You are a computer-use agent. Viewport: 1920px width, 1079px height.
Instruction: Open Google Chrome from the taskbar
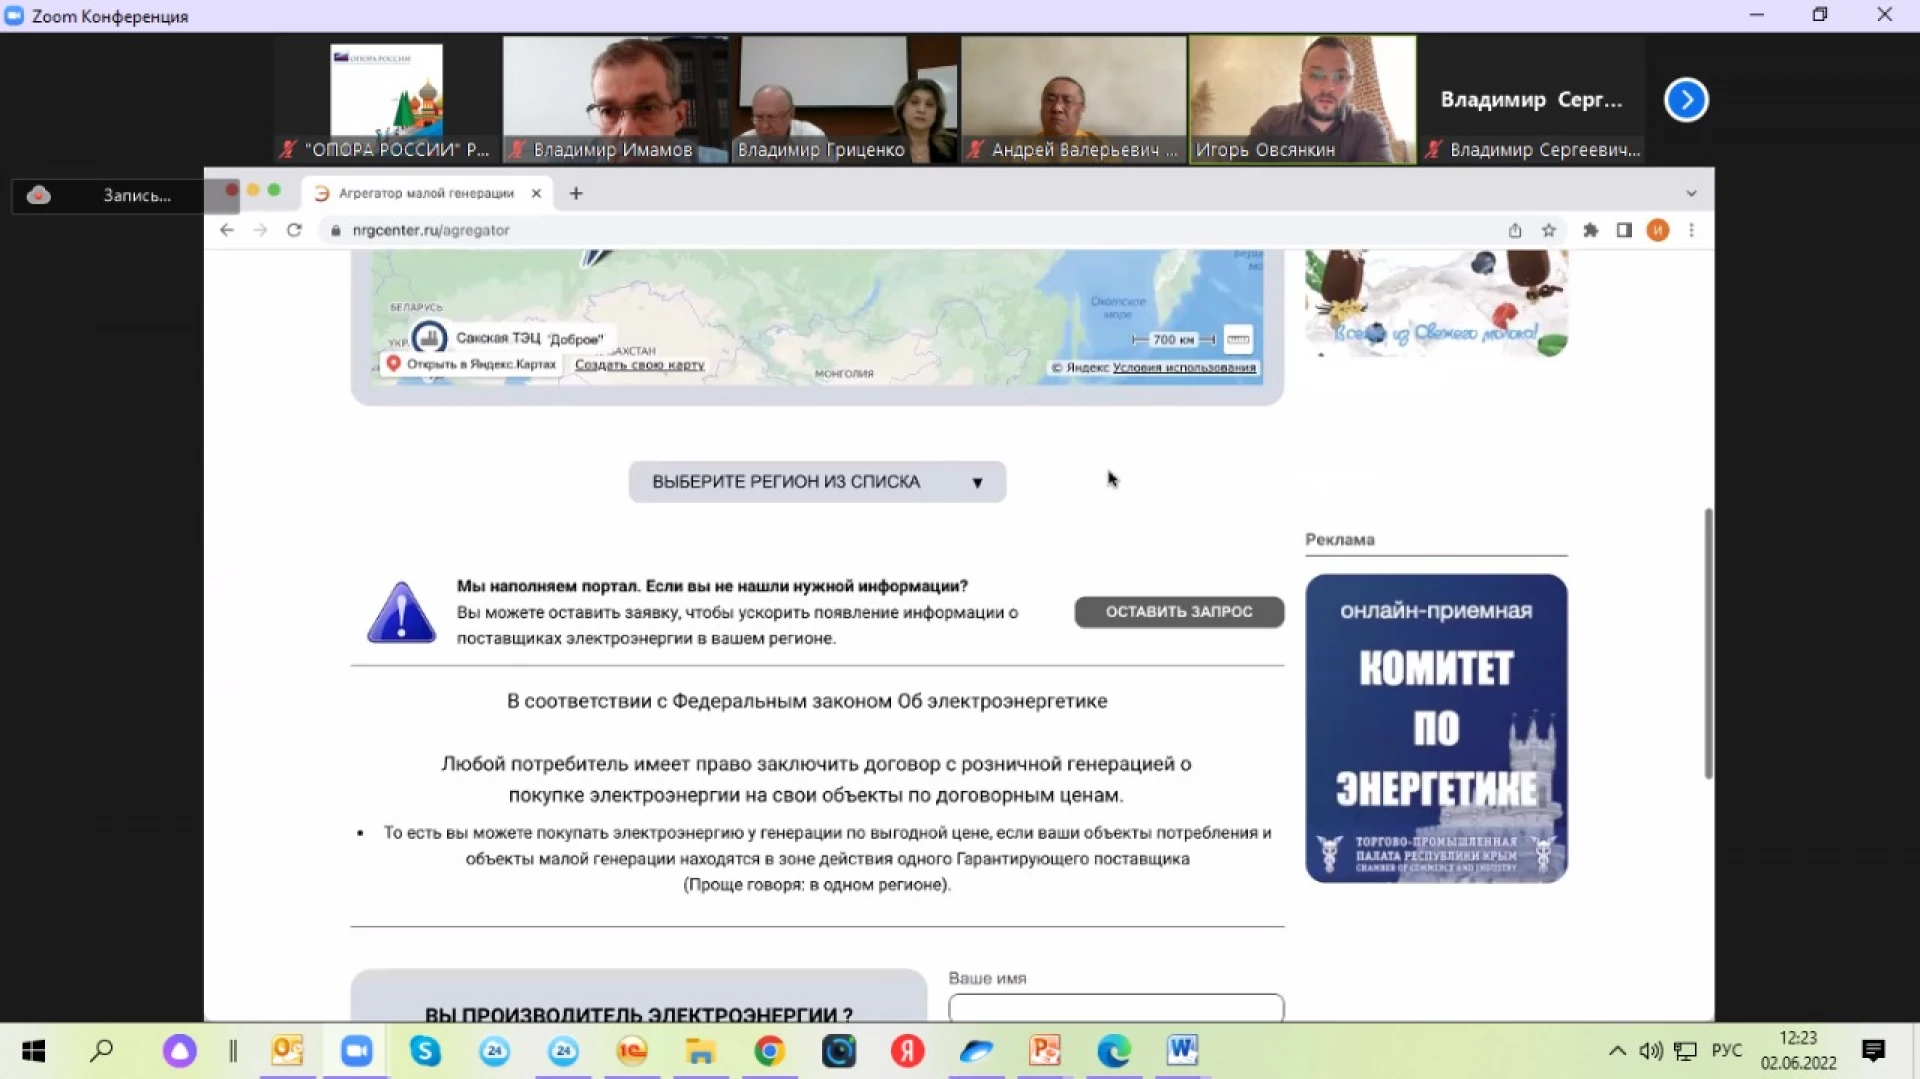769,1051
